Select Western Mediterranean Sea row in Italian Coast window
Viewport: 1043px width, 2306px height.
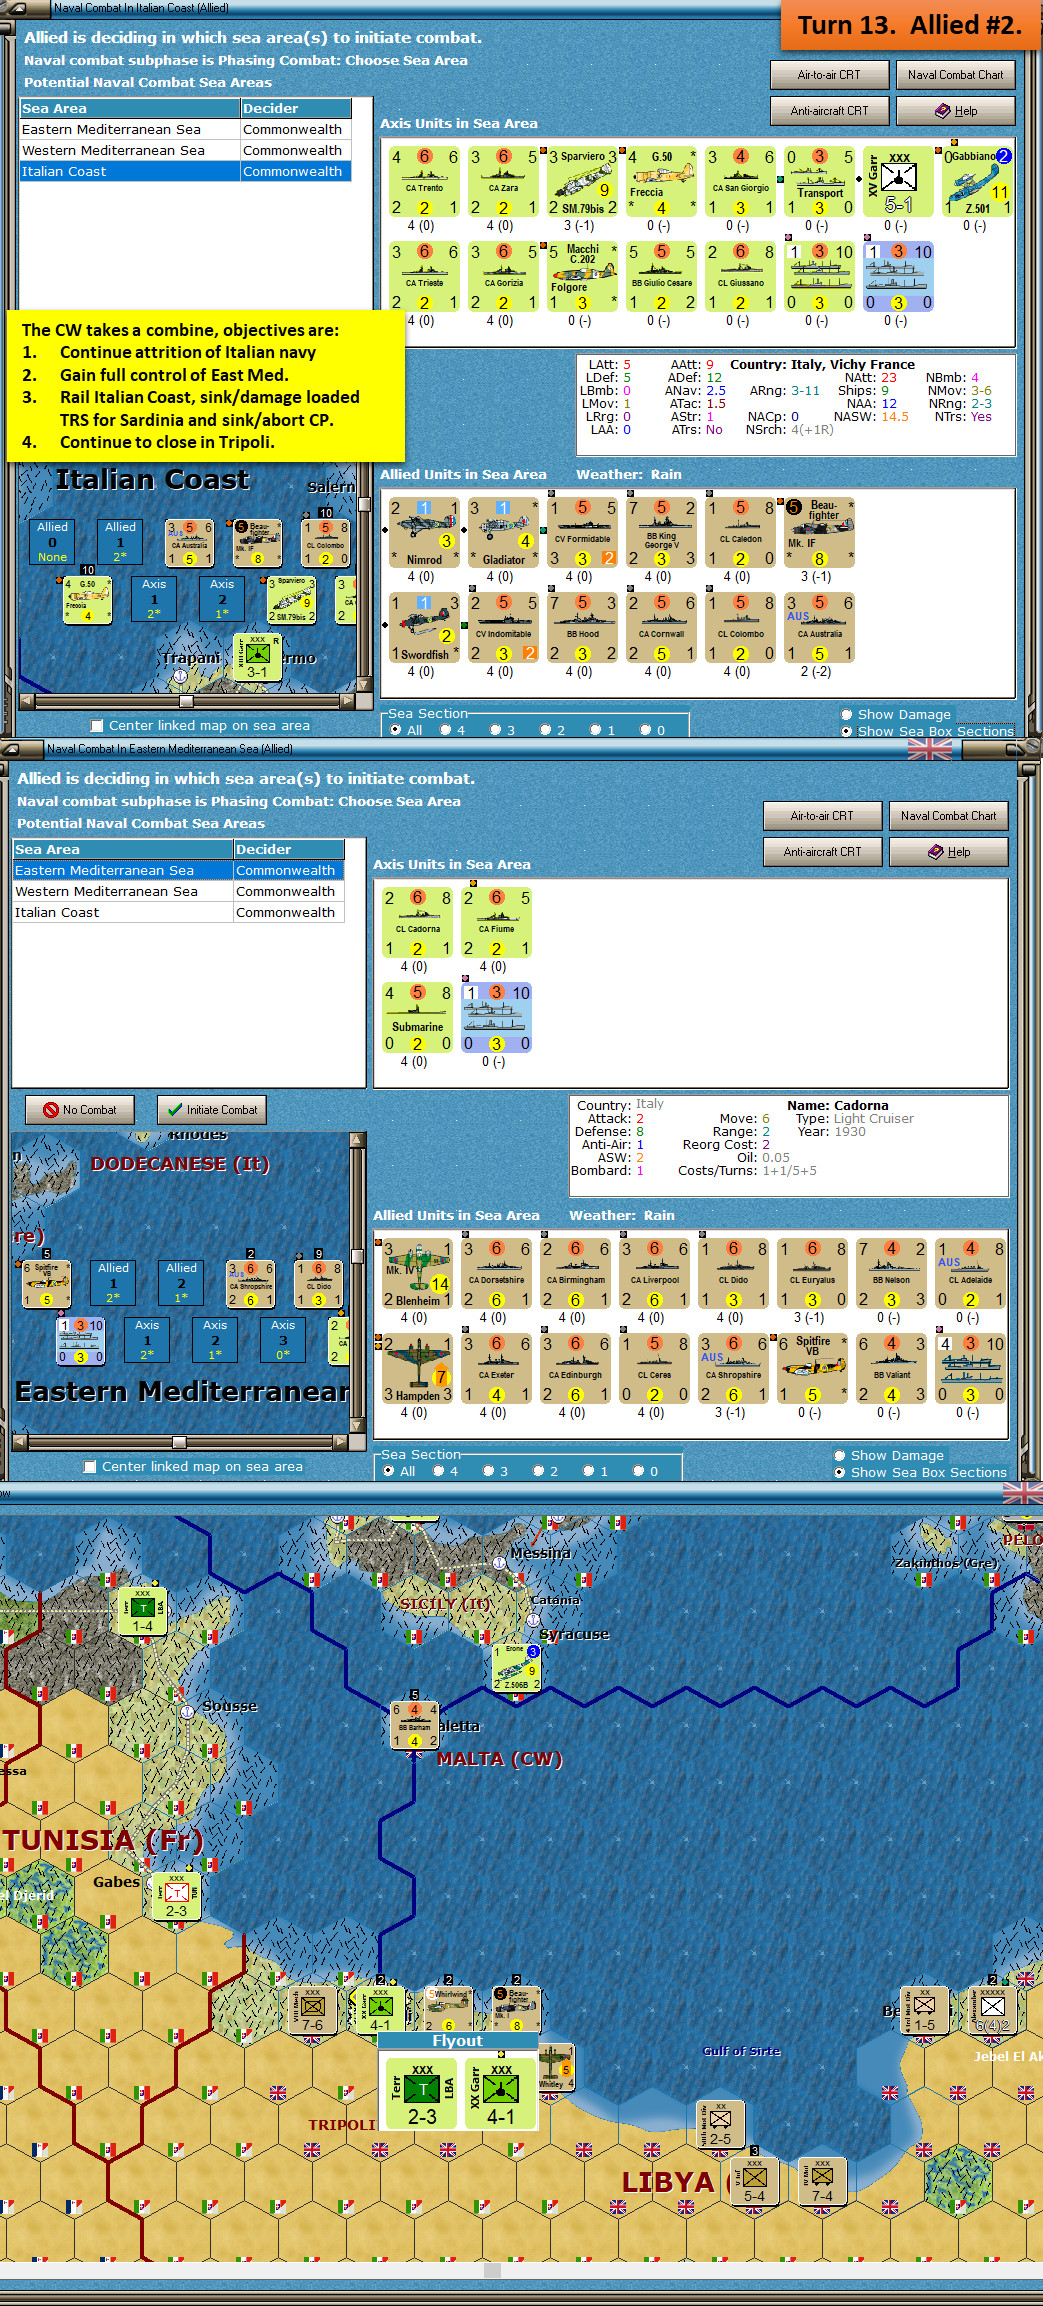point(185,150)
